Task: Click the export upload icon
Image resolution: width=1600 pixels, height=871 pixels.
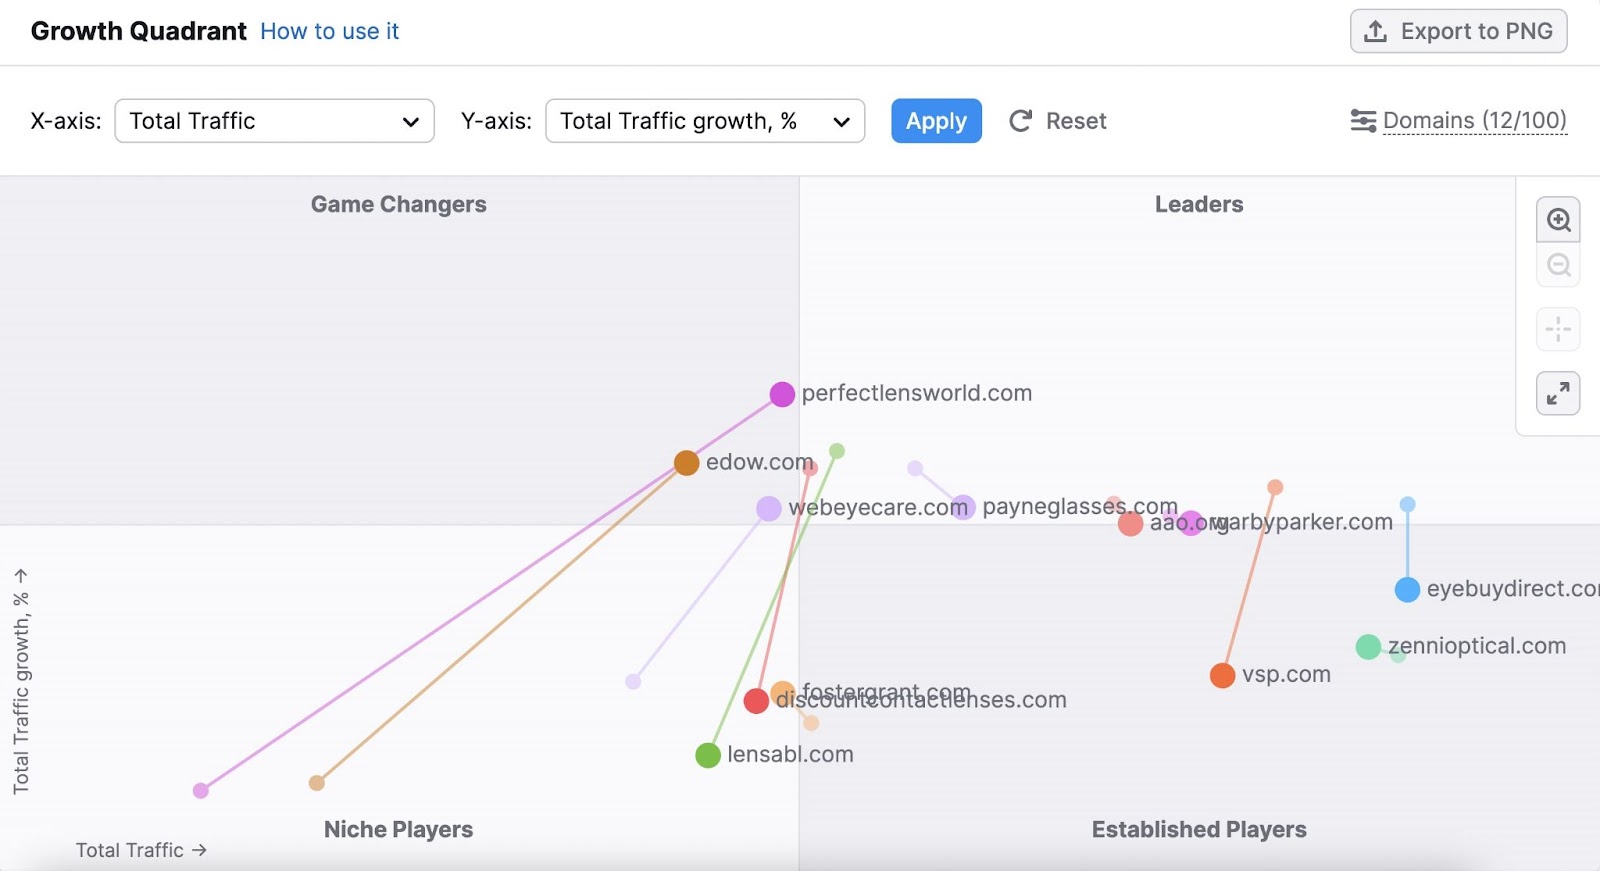Action: pos(1376,31)
